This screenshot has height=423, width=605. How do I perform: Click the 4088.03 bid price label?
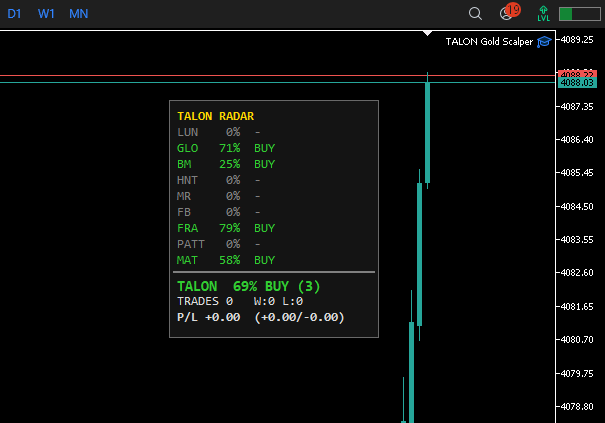tap(577, 83)
